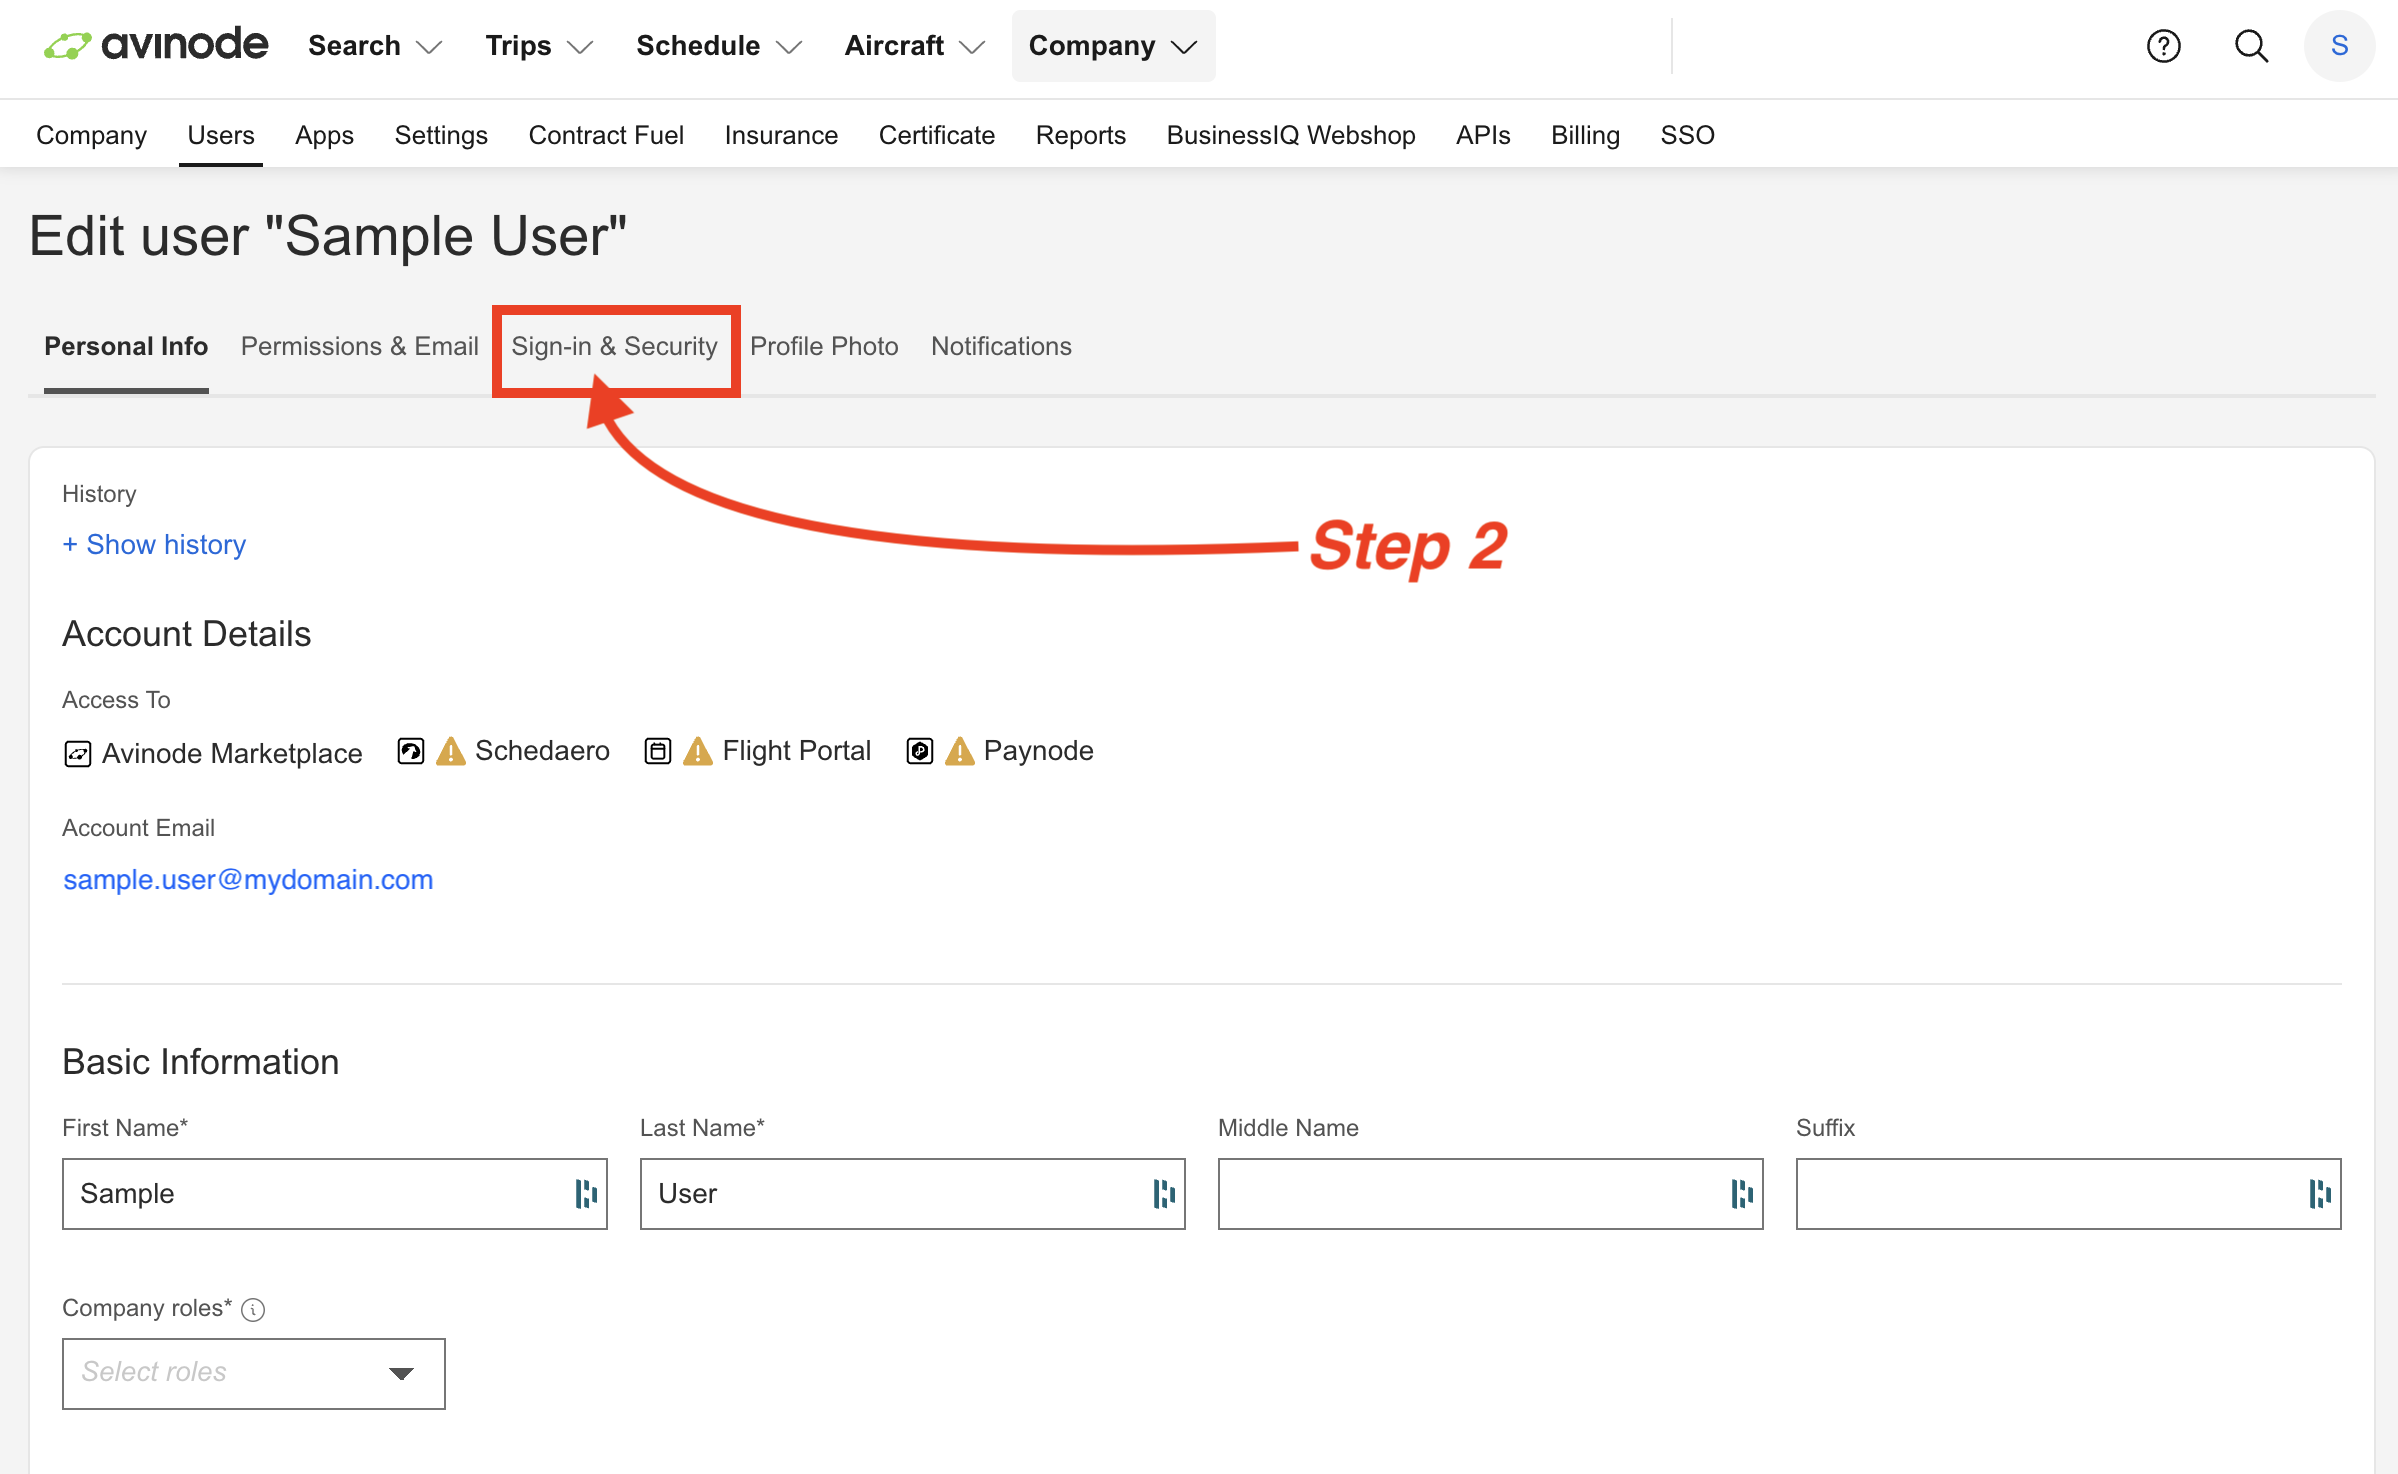The height and width of the screenshot is (1474, 2398).
Task: Click the field icon inside First Name input
Action: [x=587, y=1193]
